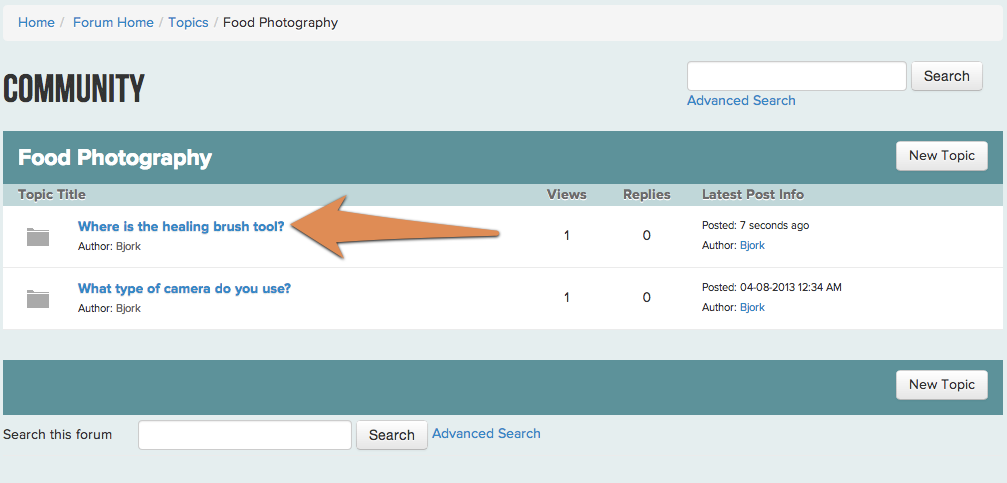1007x483 pixels.
Task: Create New Topic from Food Photography header
Action: (941, 155)
